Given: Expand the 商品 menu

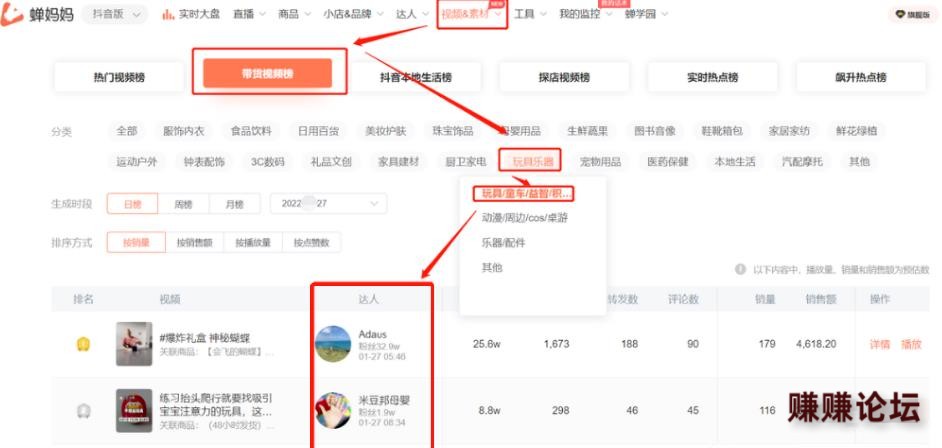Looking at the screenshot, I should 294,14.
